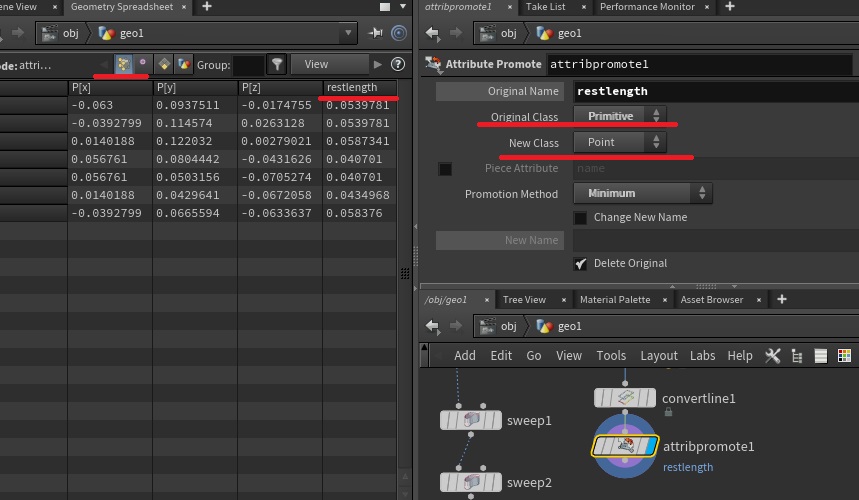The height and width of the screenshot is (500, 859).
Task: Uncheck the Delete Original checkbox
Action: (x=580, y=264)
